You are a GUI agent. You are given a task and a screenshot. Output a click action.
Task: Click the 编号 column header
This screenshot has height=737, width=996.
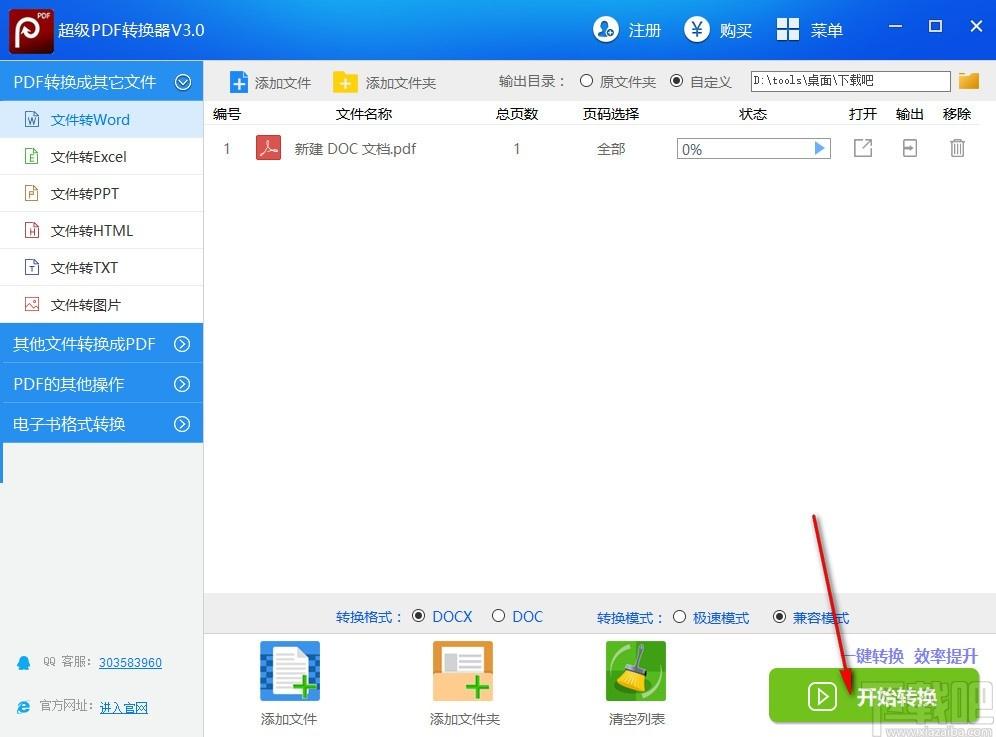[x=226, y=114]
